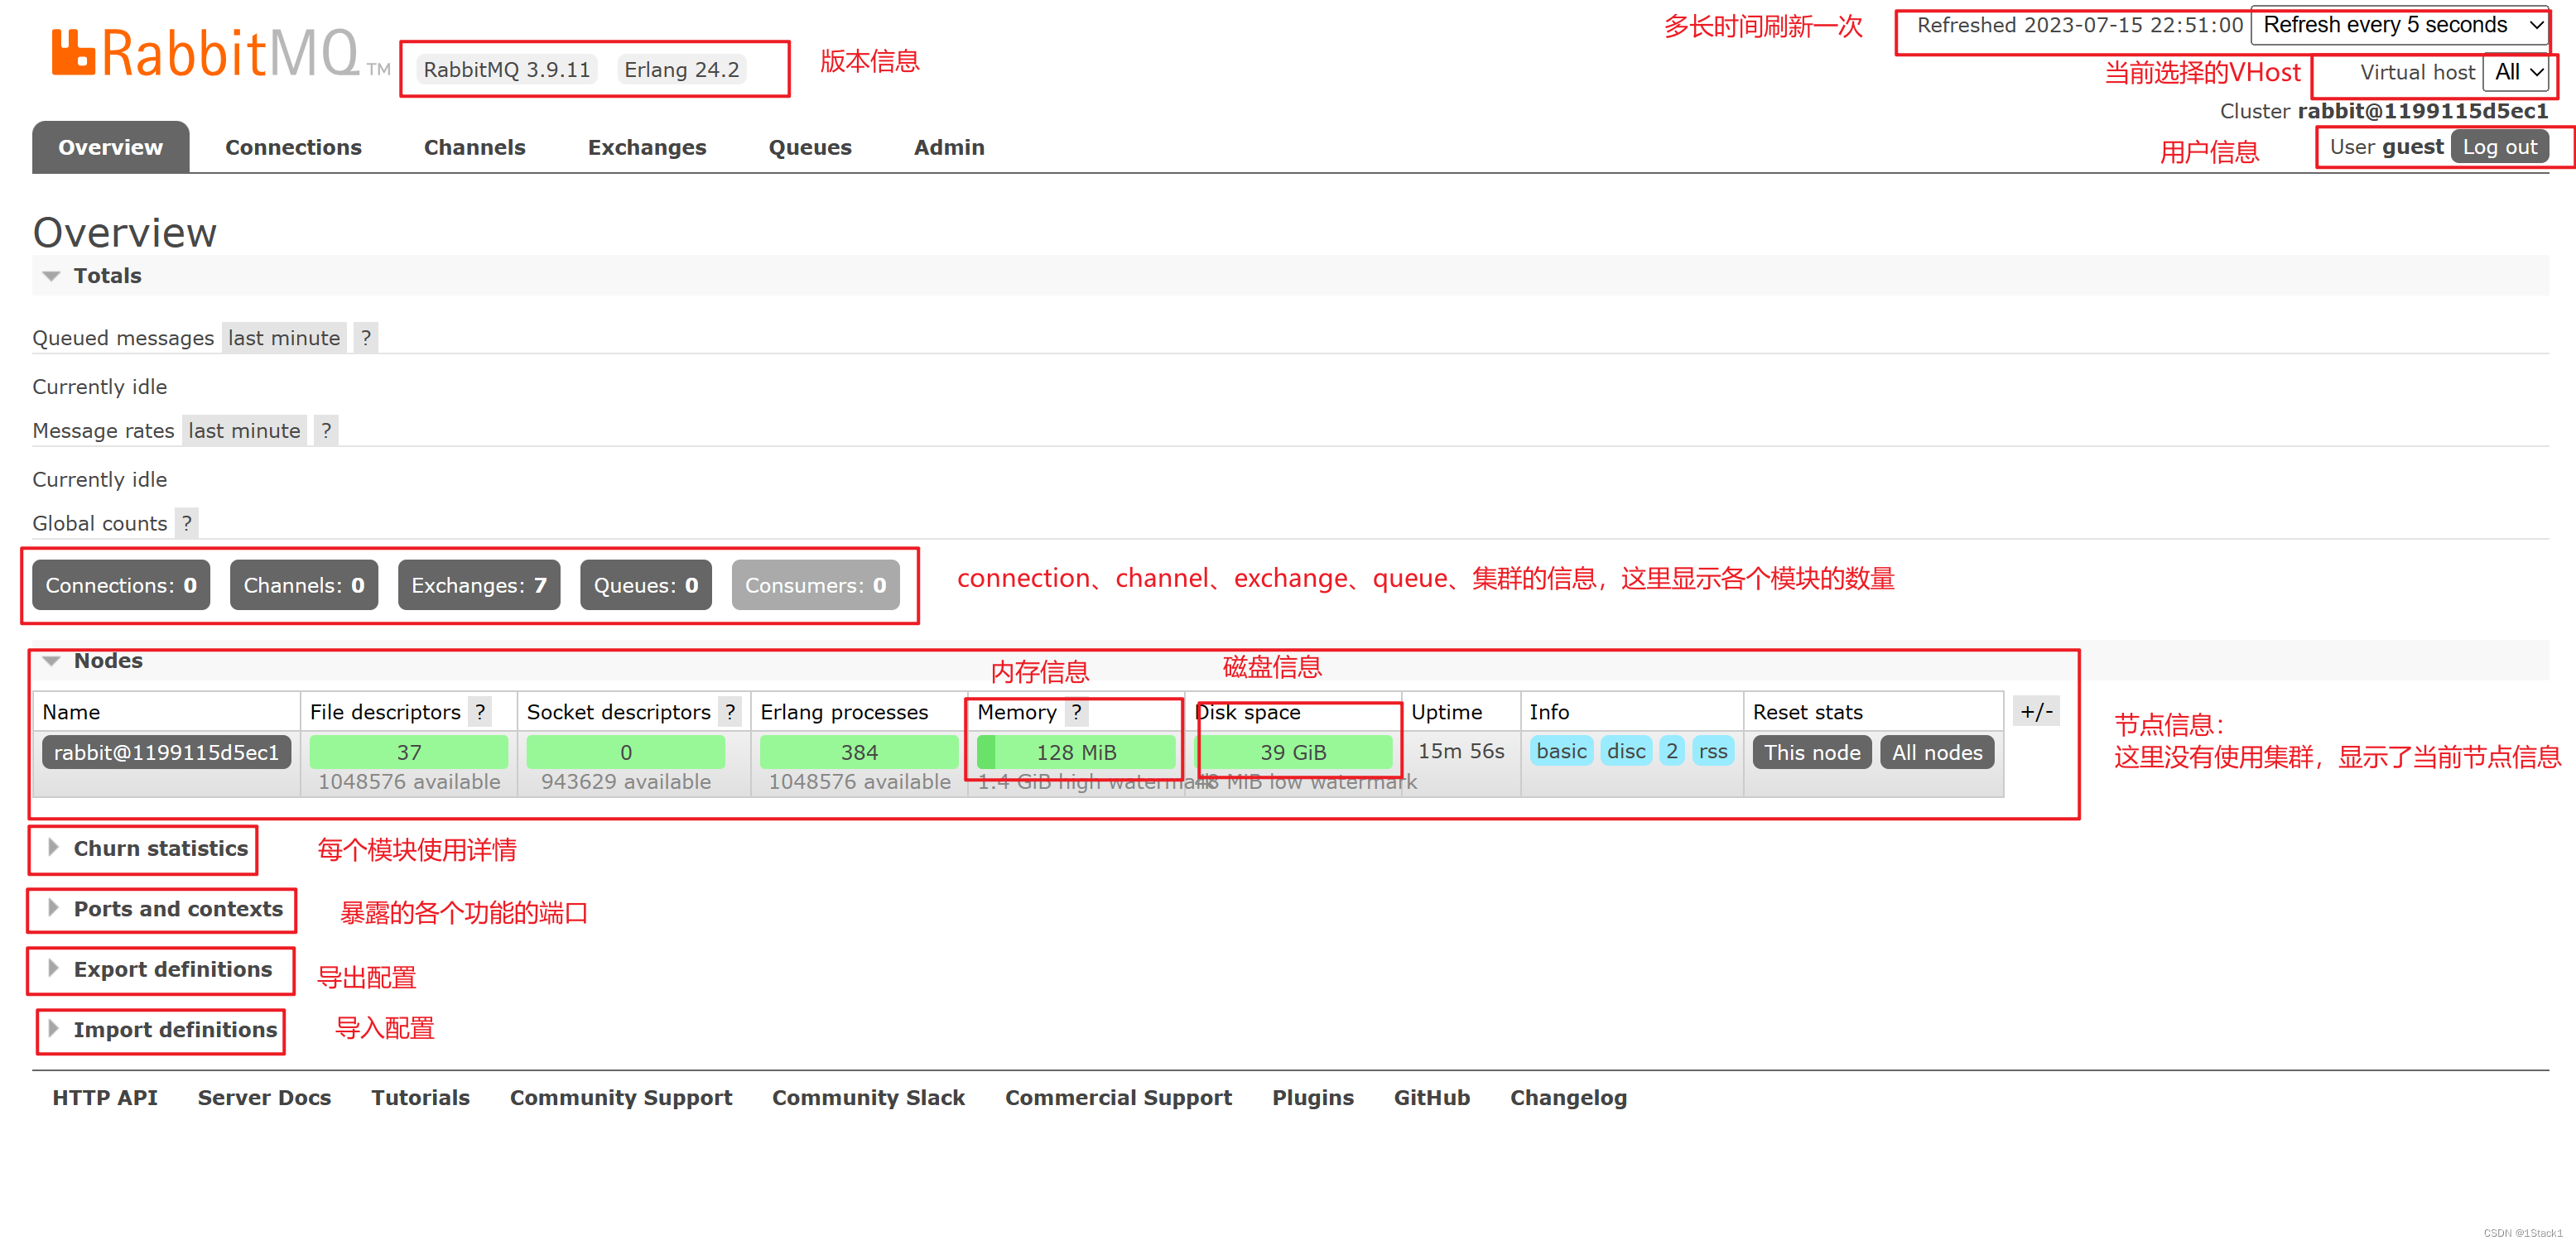Switch to the Connections tab
The height and width of the screenshot is (1245, 2576).
click(293, 147)
